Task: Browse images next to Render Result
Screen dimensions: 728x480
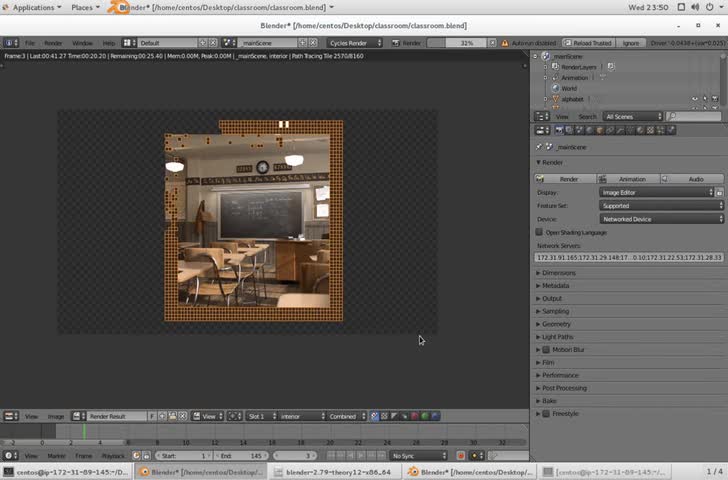Action: point(78,416)
